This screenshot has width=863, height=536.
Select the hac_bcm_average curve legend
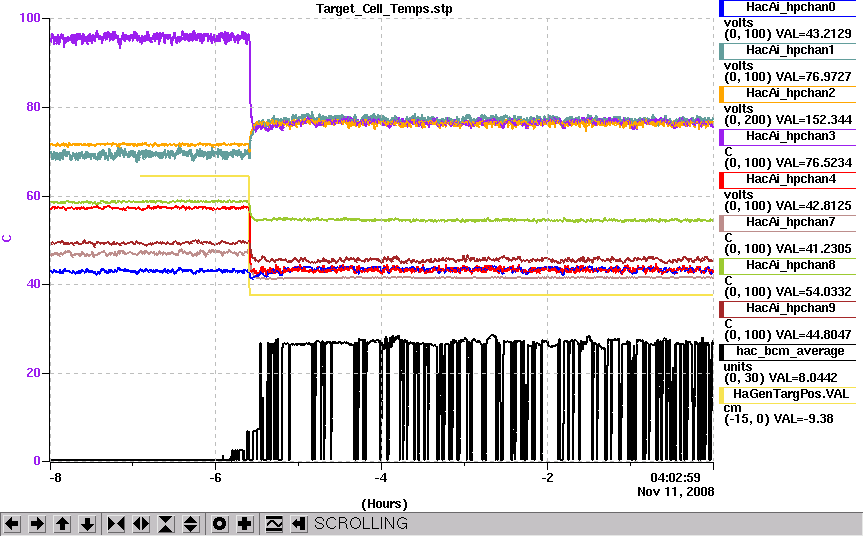[790, 351]
